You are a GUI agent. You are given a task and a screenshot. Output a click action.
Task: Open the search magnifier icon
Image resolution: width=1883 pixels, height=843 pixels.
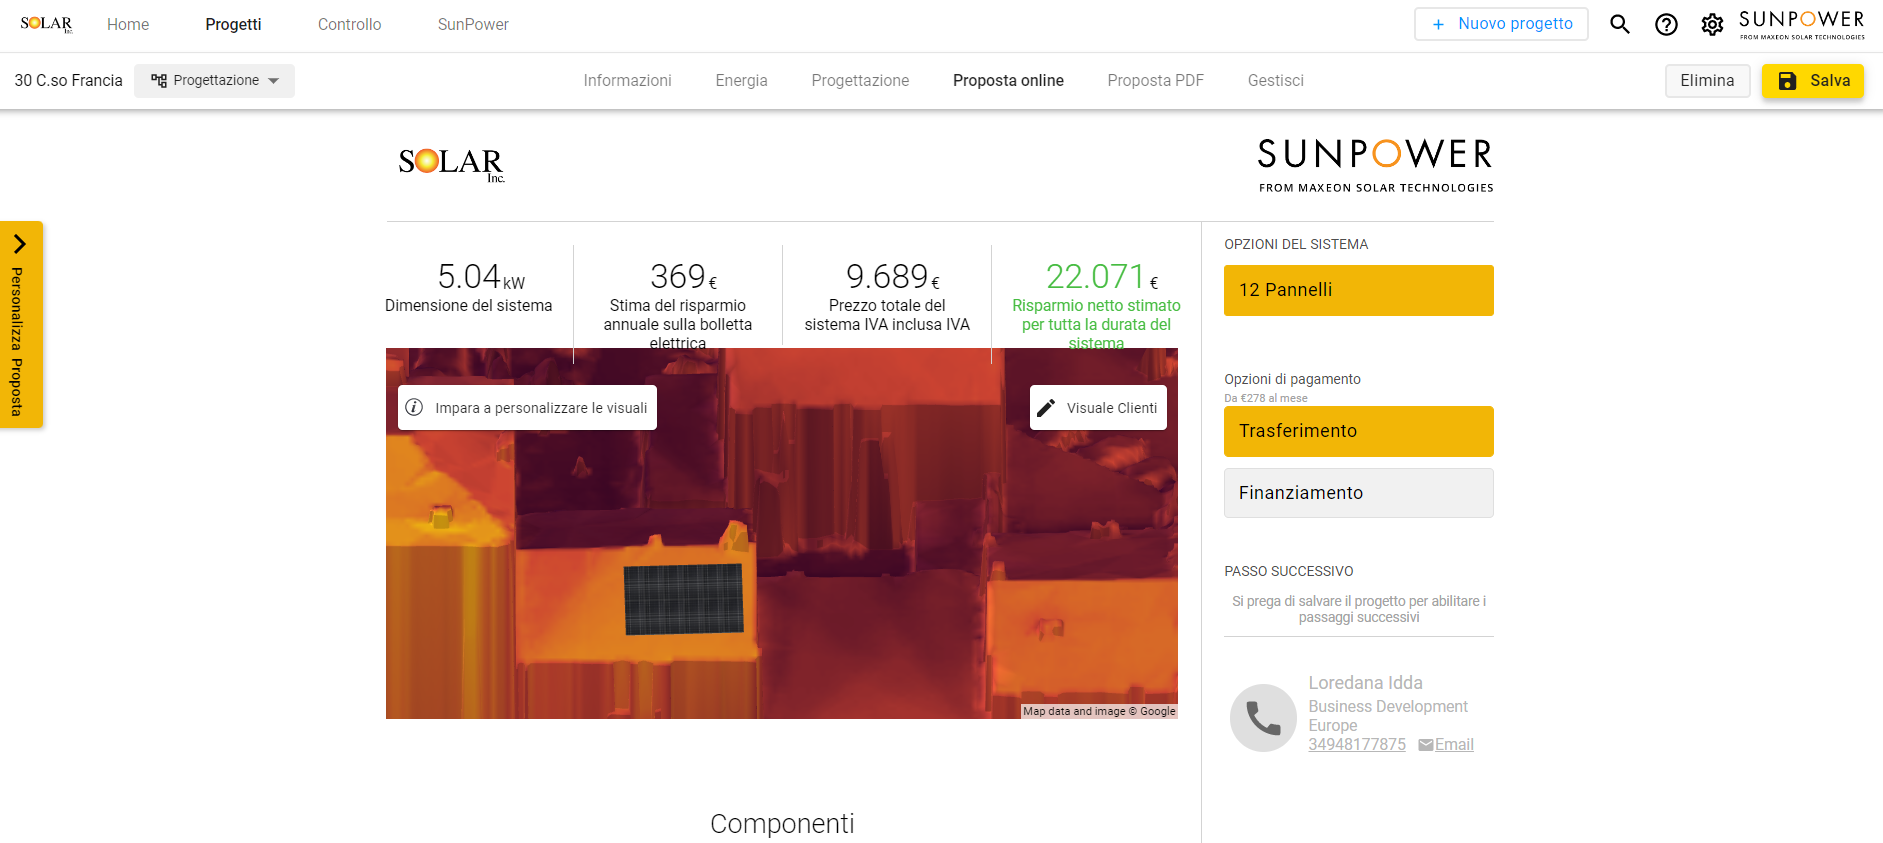click(x=1620, y=25)
